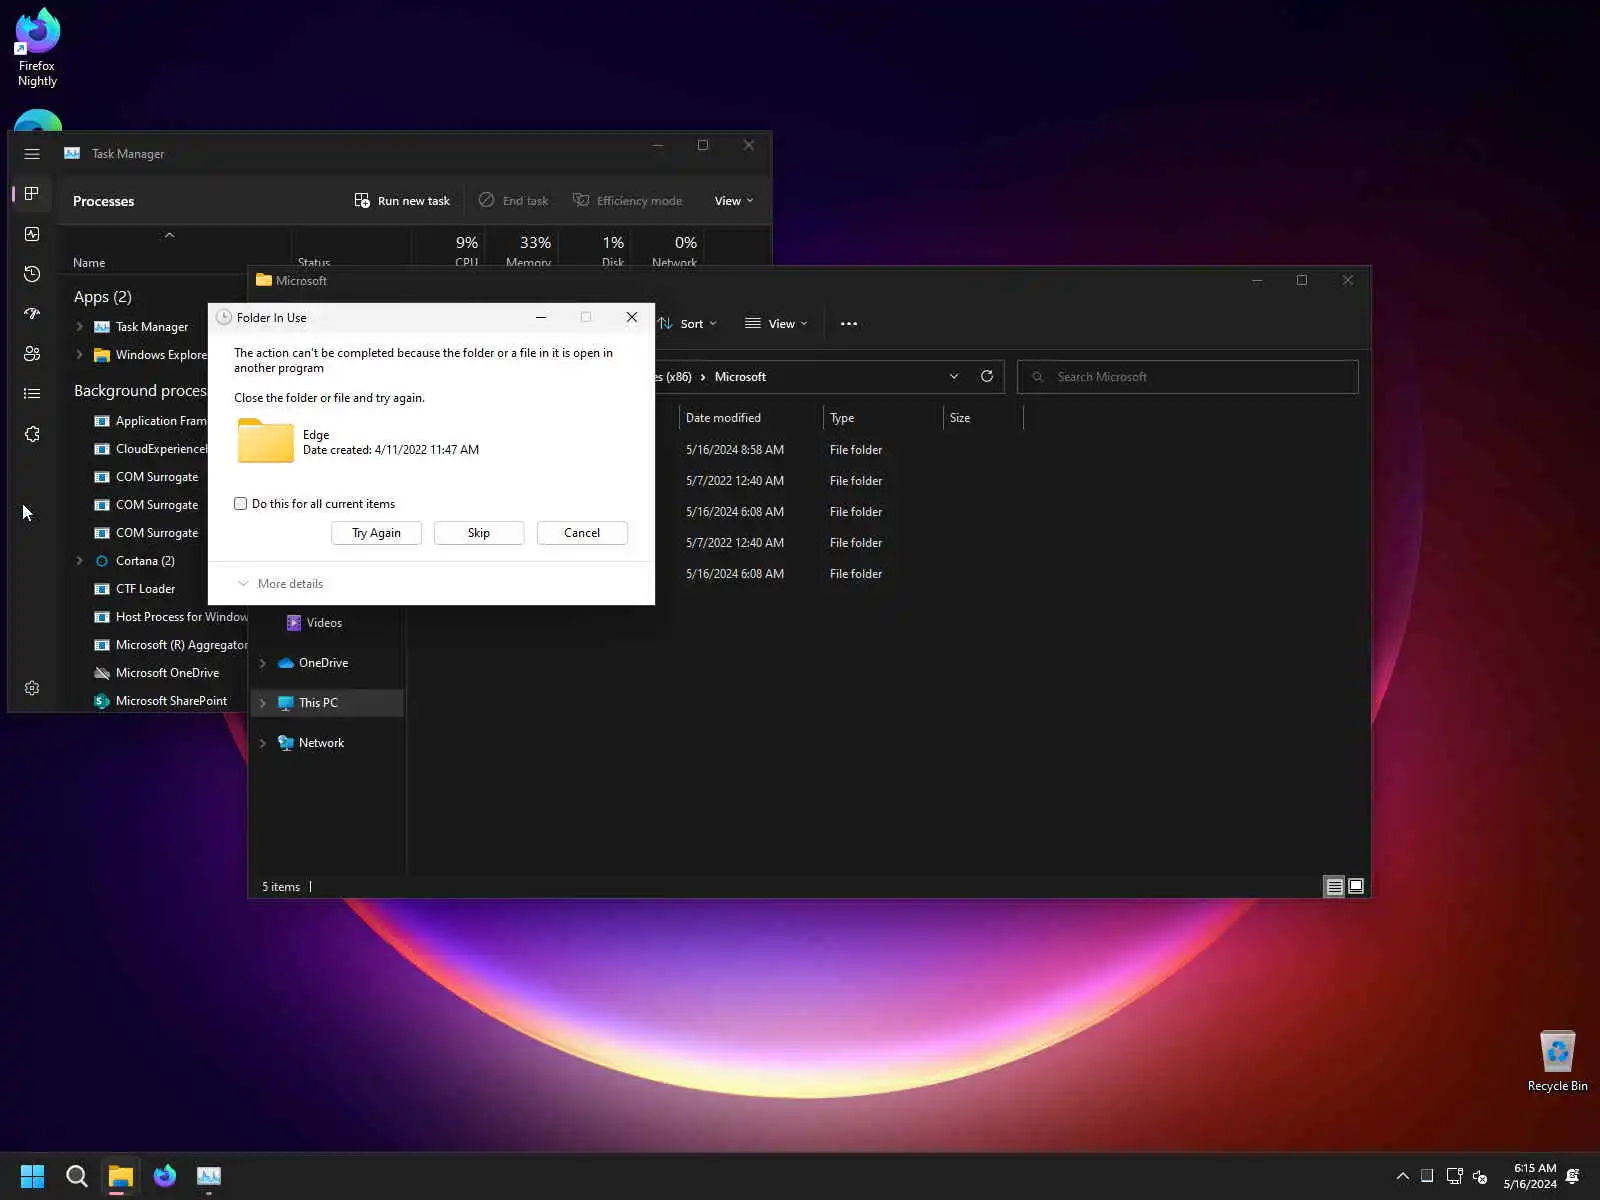Click Try Again in the dialog
The height and width of the screenshot is (1200, 1600).
(x=376, y=533)
